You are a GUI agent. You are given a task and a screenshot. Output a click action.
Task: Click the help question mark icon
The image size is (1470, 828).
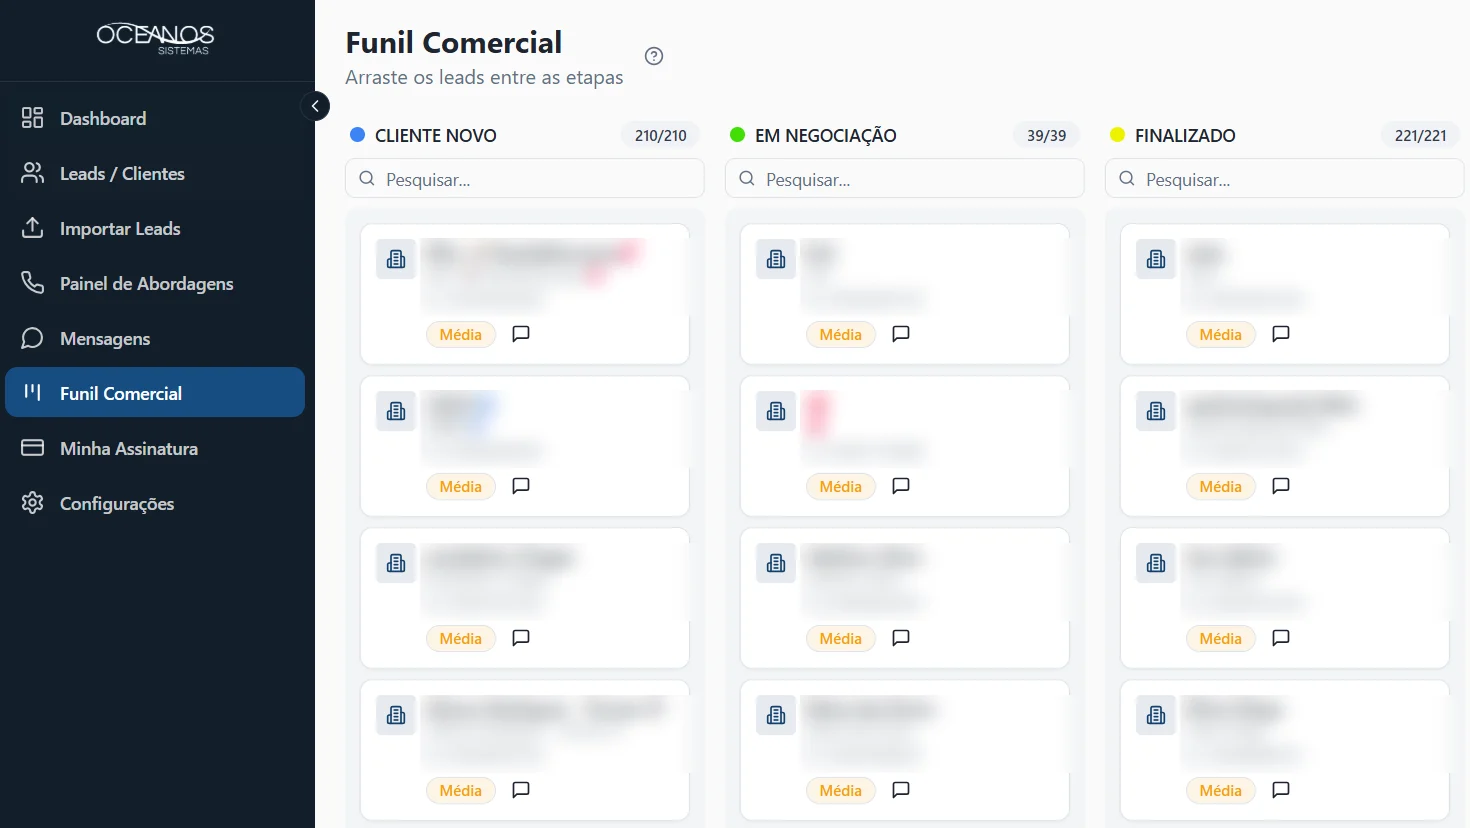coord(654,56)
